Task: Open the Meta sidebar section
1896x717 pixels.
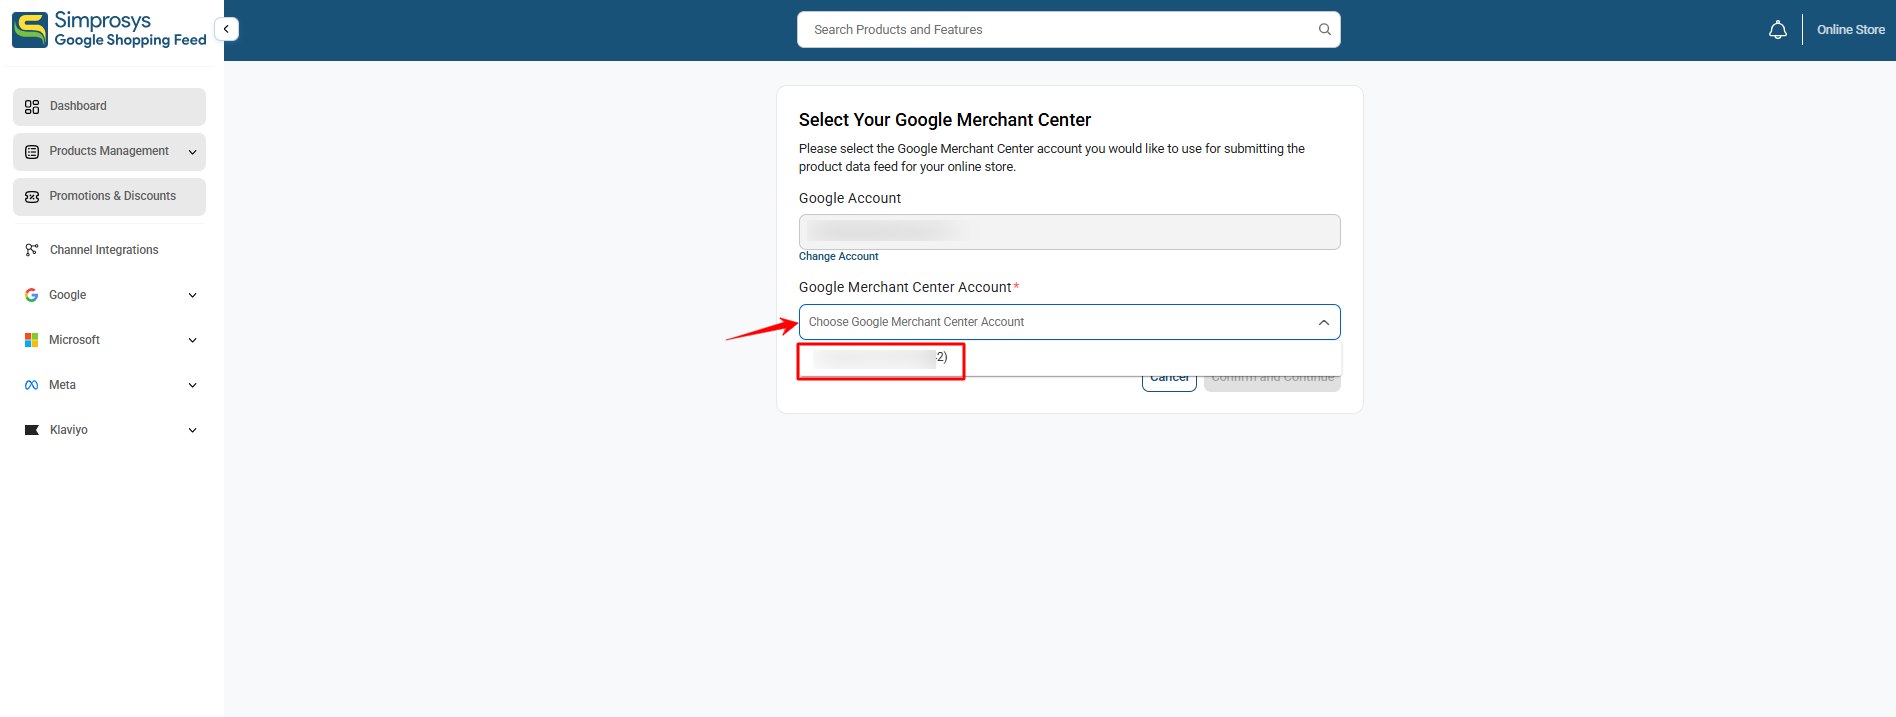Action: click(109, 385)
